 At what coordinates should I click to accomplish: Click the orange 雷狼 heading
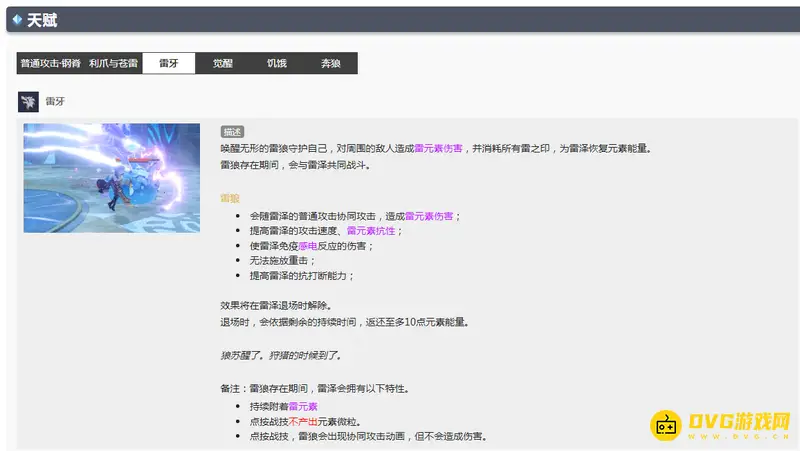click(230, 198)
